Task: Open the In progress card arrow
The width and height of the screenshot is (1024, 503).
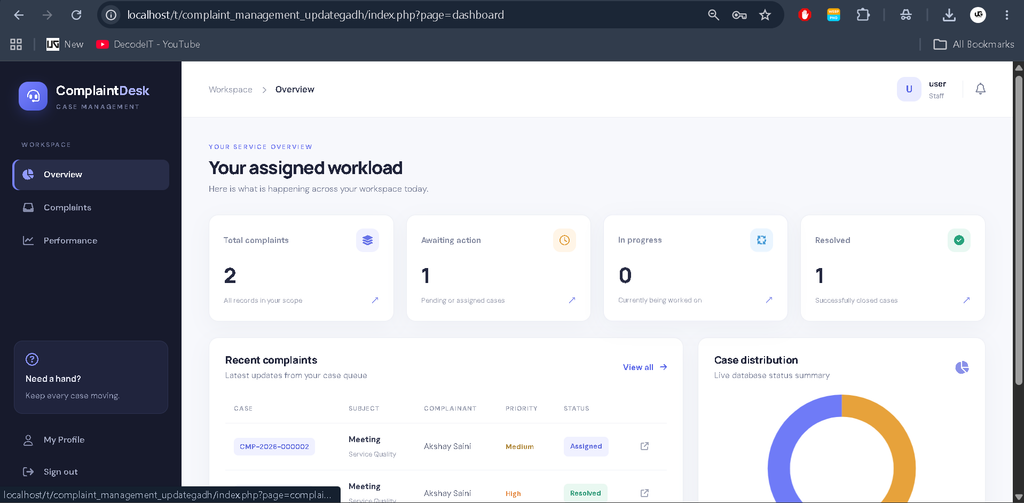Action: (x=769, y=300)
